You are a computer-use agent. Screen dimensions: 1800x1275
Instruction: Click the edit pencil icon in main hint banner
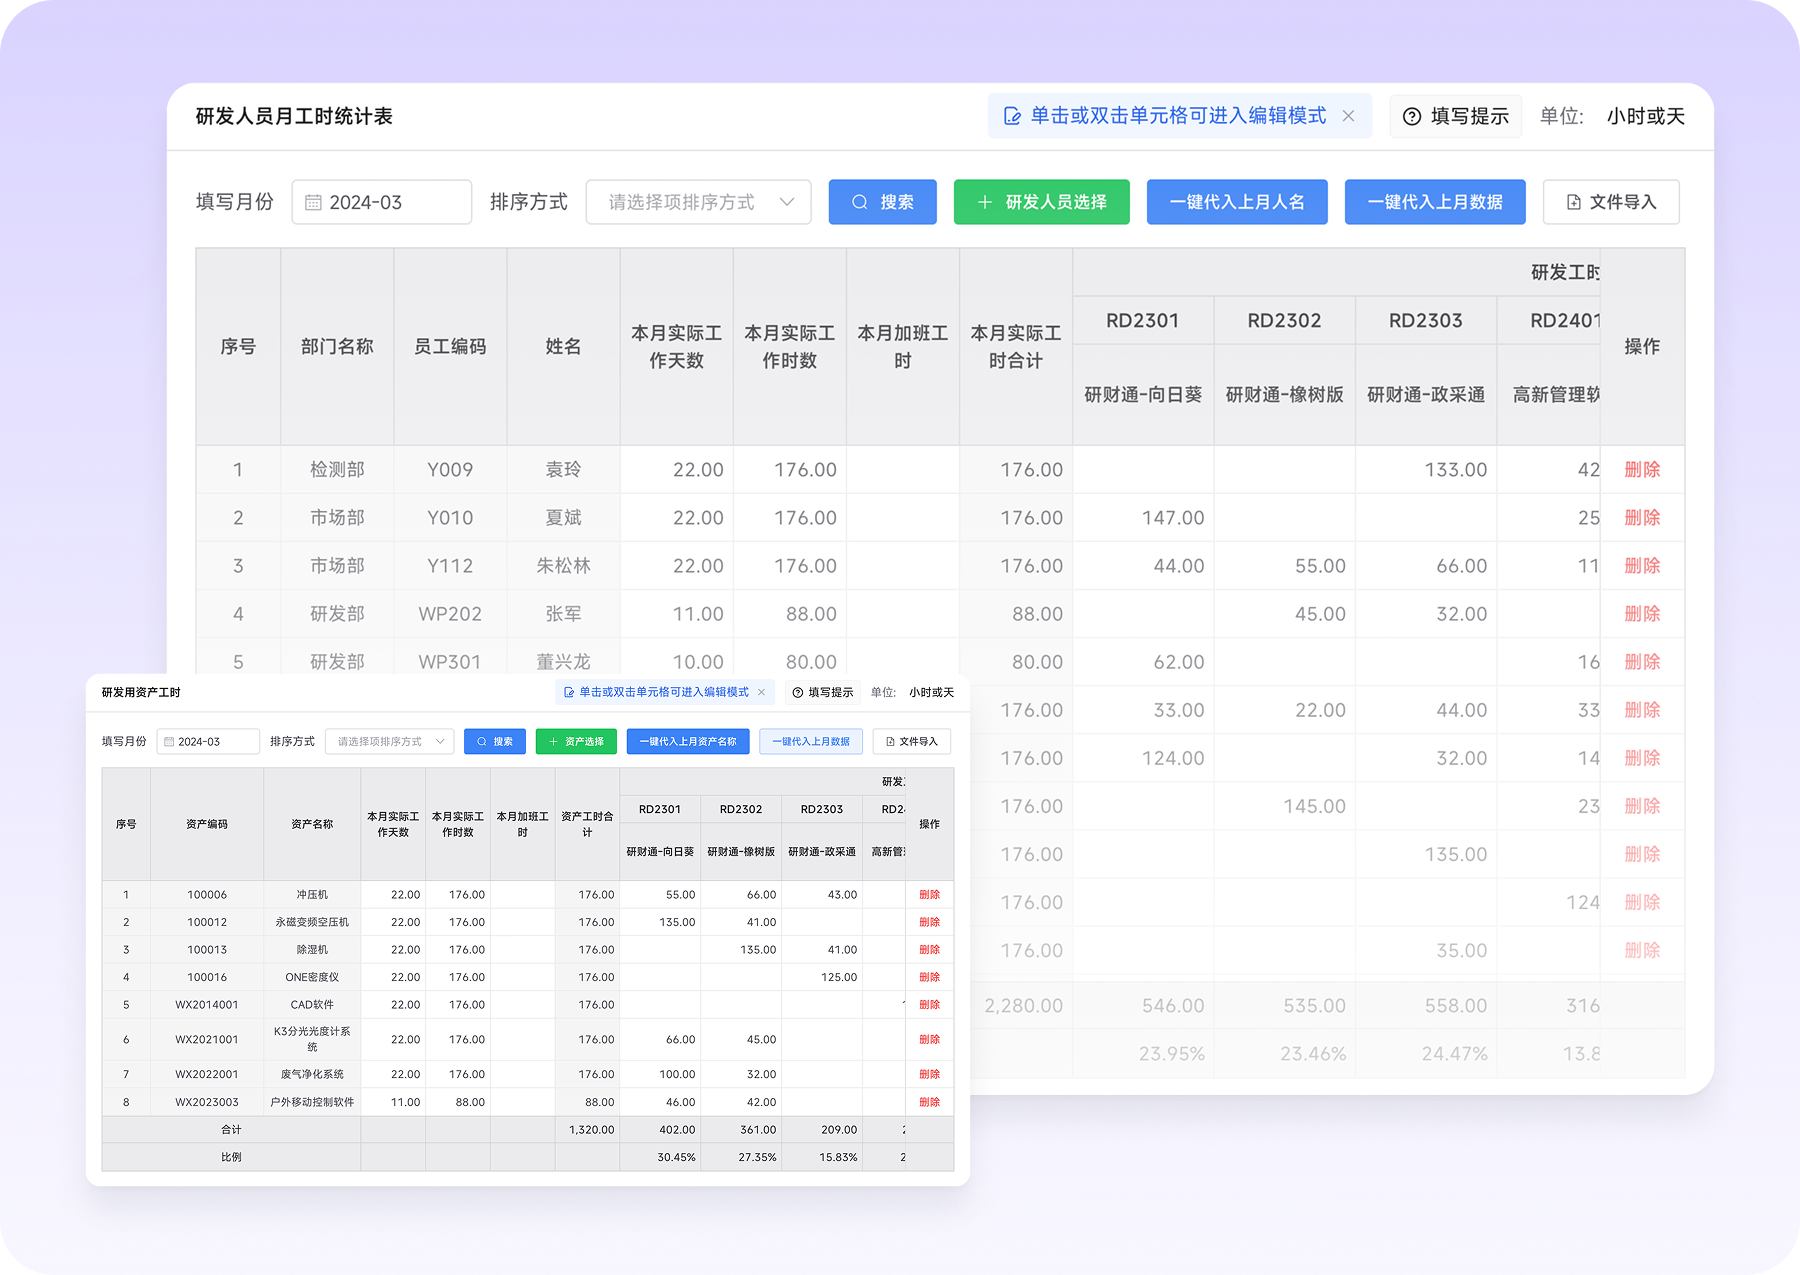[1012, 117]
